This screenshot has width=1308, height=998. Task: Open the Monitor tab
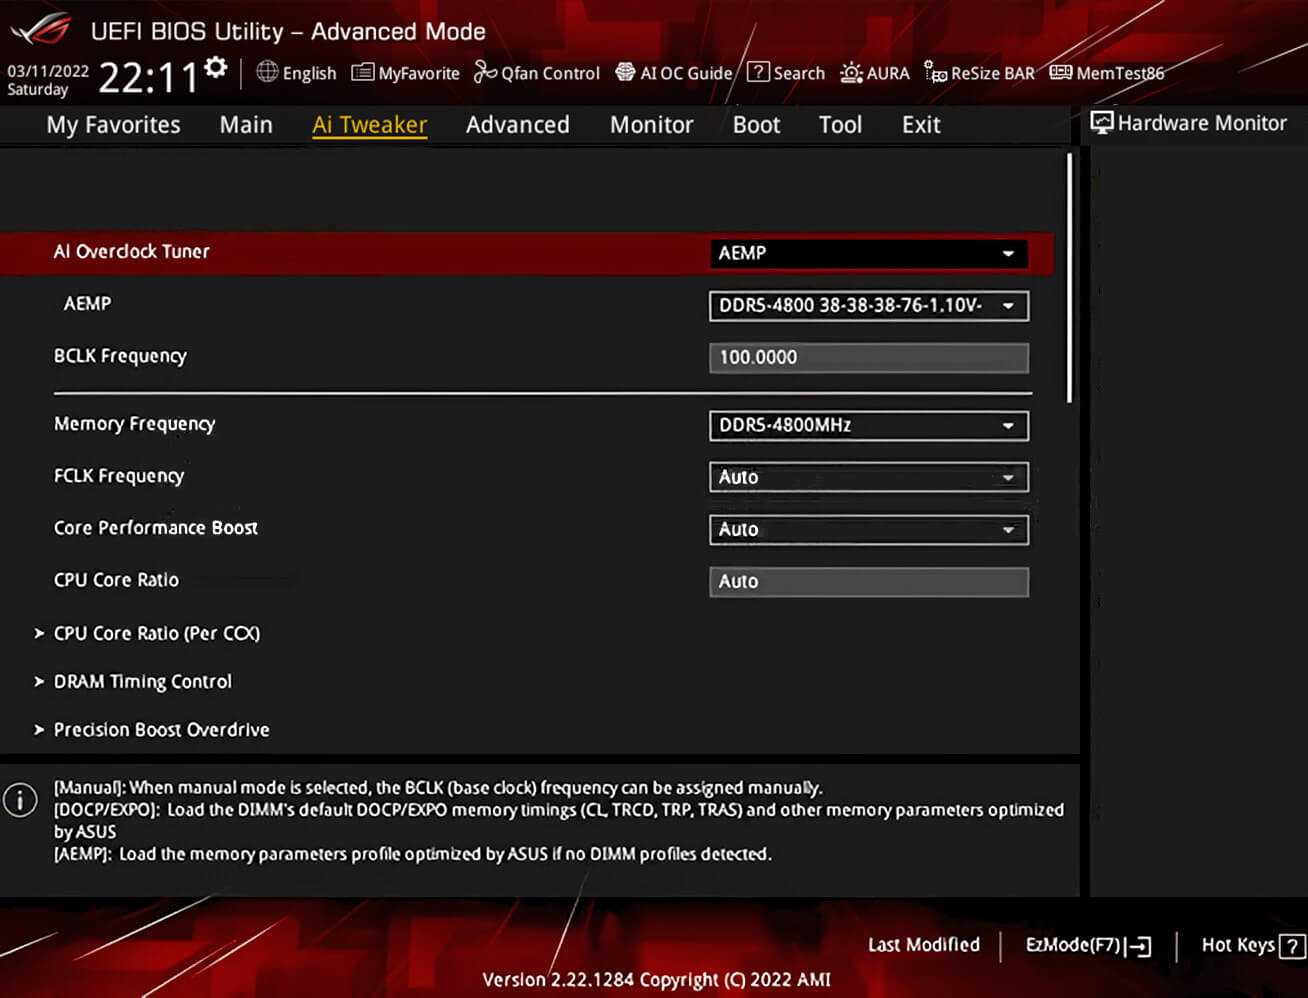pyautogui.click(x=651, y=125)
